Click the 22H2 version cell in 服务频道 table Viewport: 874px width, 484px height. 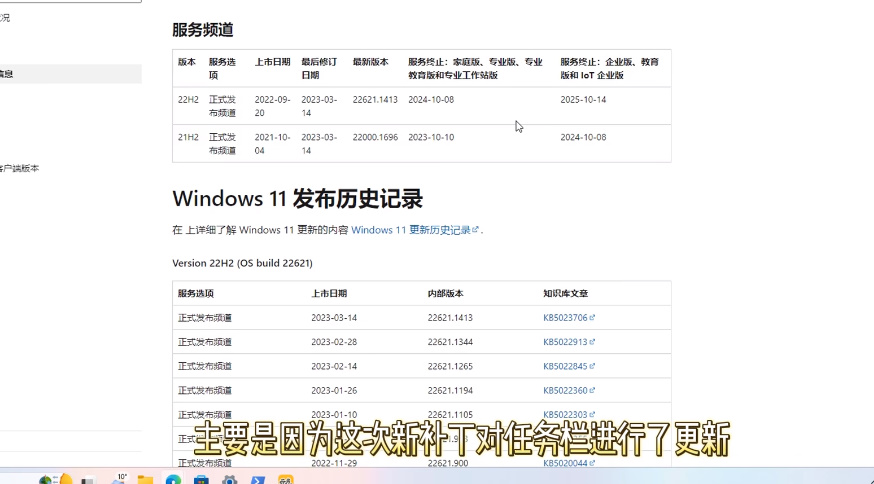click(x=188, y=100)
